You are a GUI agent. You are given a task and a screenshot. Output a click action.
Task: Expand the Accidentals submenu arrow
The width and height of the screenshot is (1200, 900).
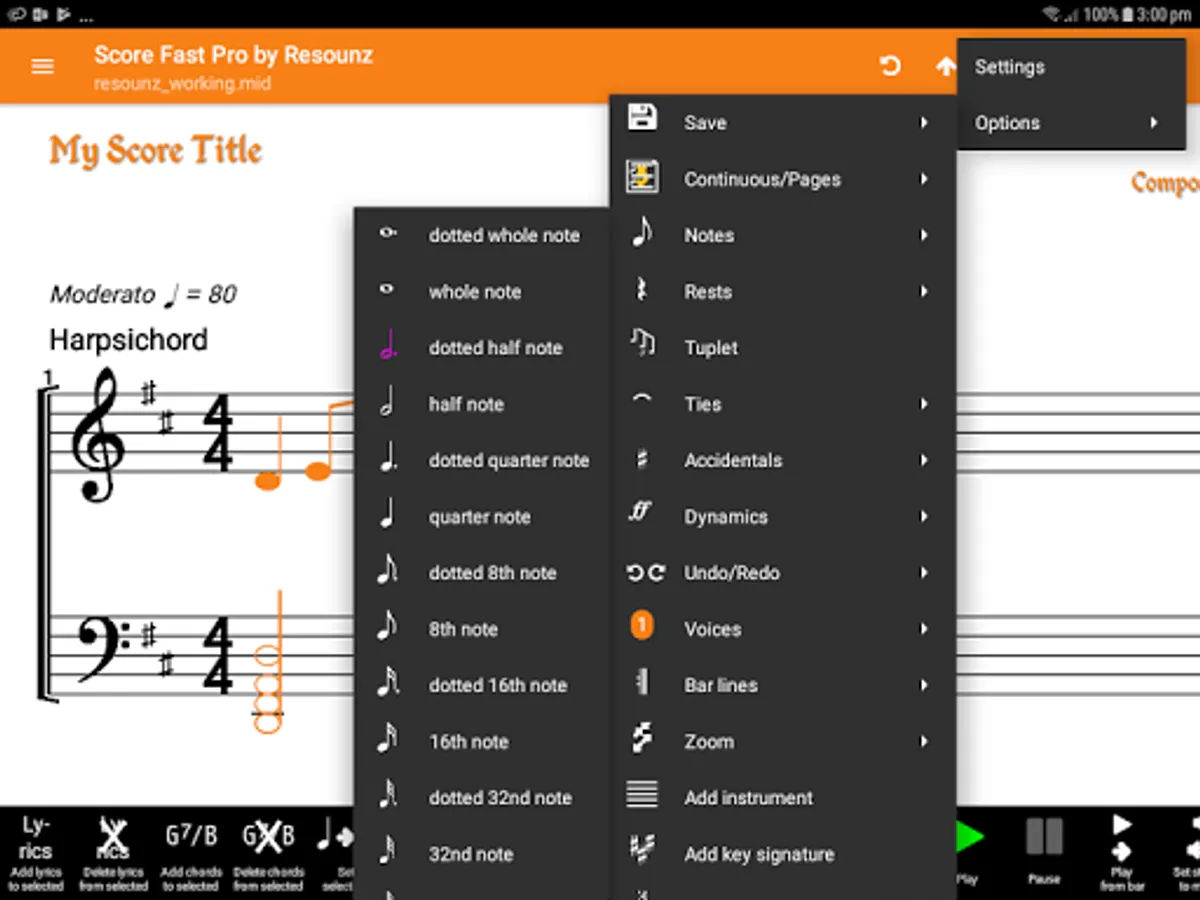[x=924, y=460]
